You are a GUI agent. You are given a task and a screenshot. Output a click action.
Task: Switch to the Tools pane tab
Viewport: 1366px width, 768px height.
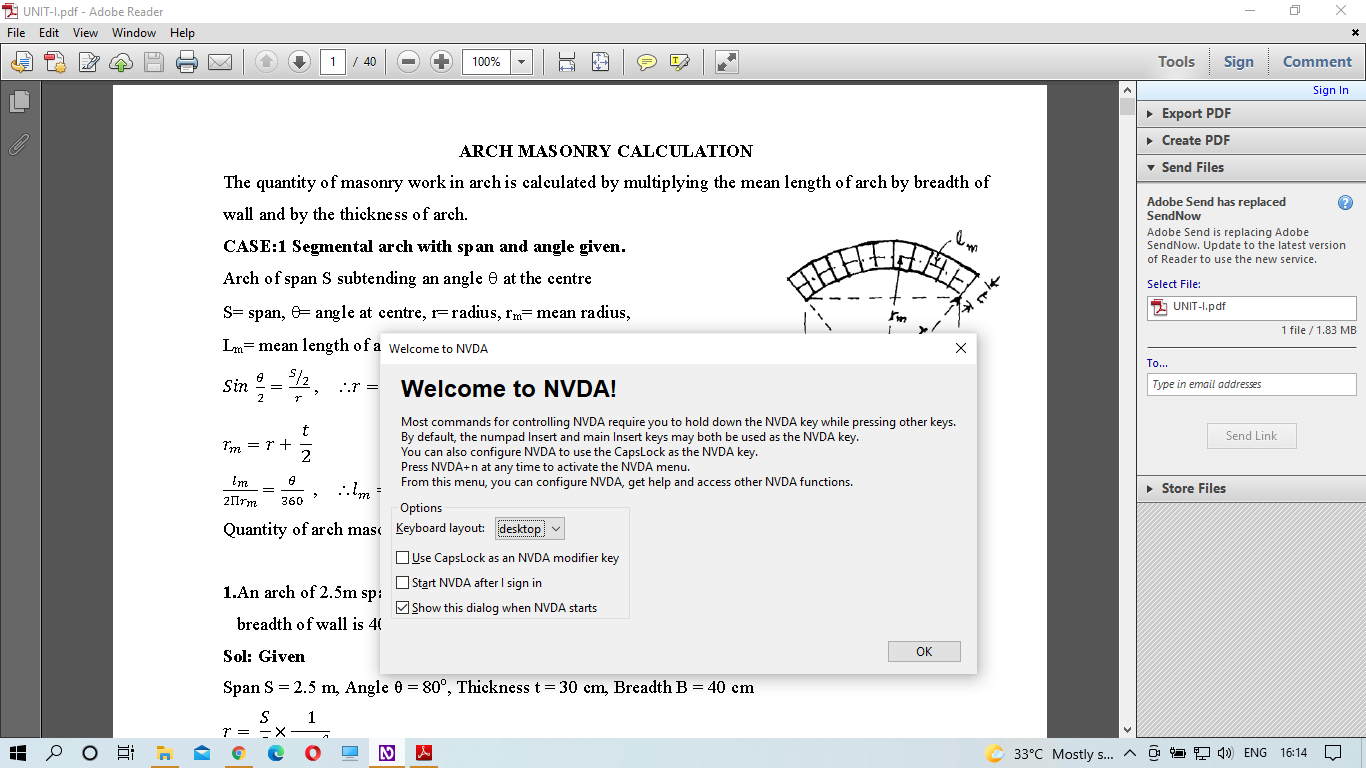point(1176,62)
